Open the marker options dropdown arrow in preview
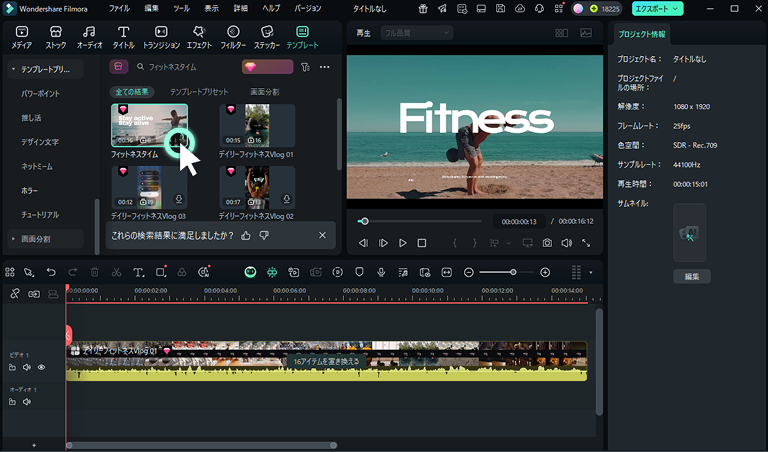The image size is (768, 452). (508, 243)
